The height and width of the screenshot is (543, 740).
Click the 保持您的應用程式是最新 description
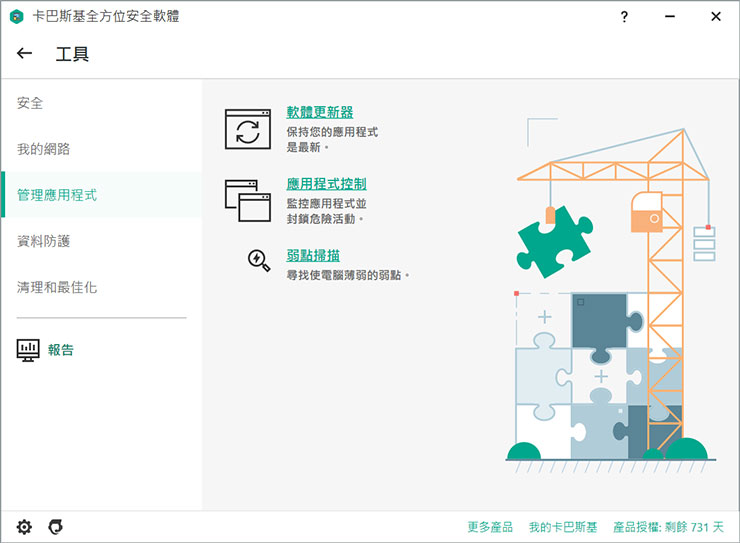coord(332,140)
